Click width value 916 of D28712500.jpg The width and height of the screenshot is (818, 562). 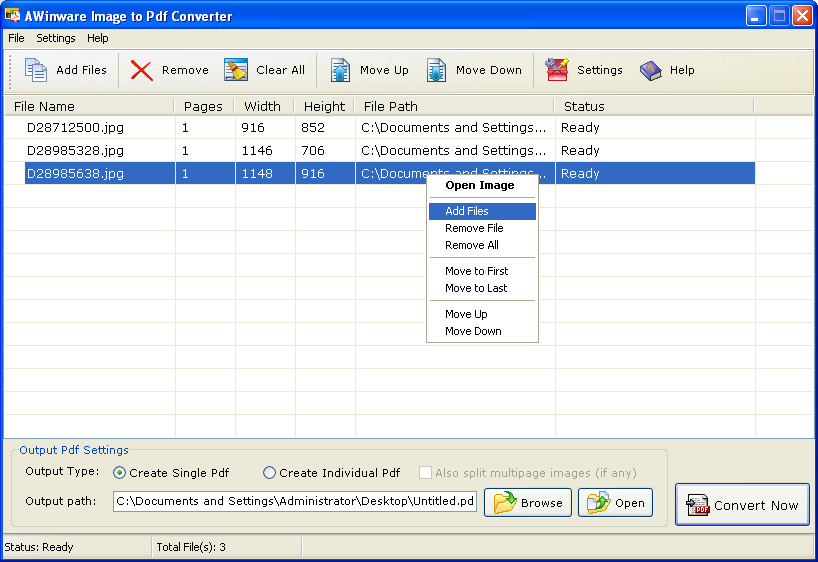(x=253, y=128)
